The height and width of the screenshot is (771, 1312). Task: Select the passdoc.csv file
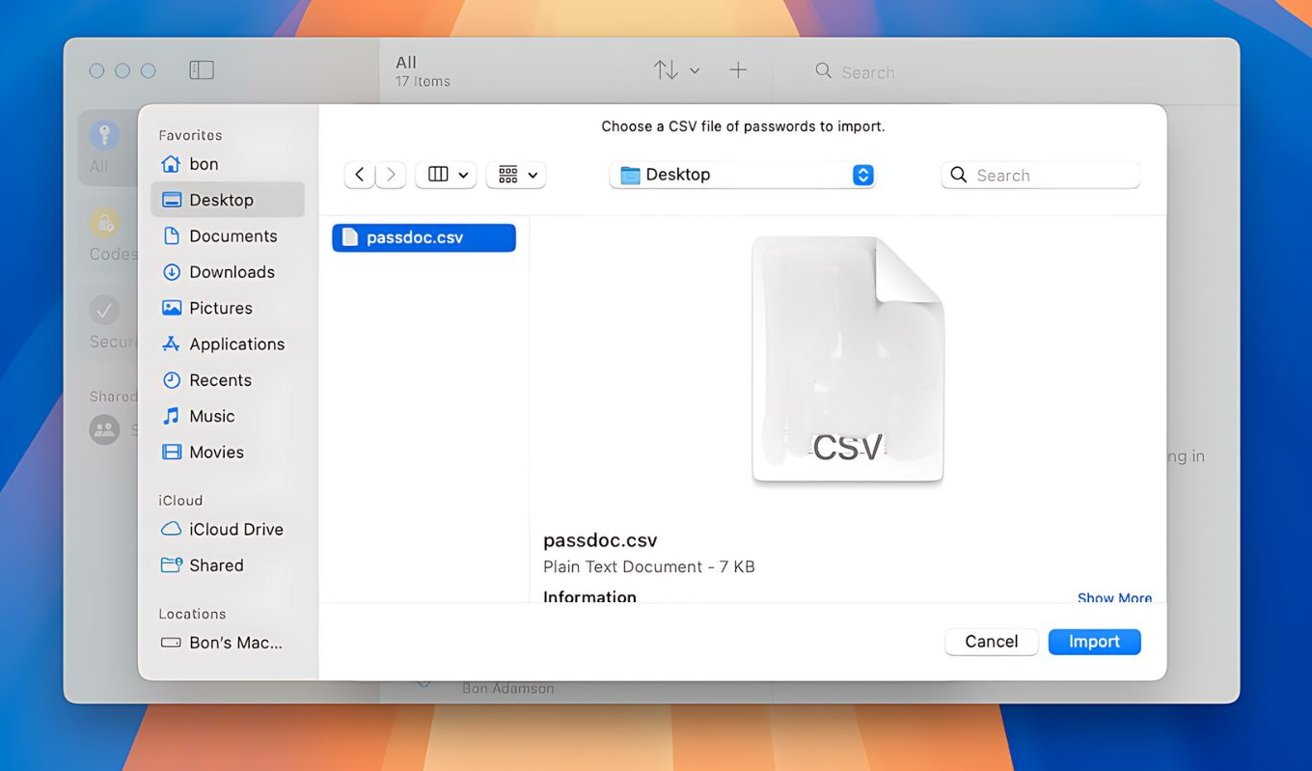coord(423,237)
